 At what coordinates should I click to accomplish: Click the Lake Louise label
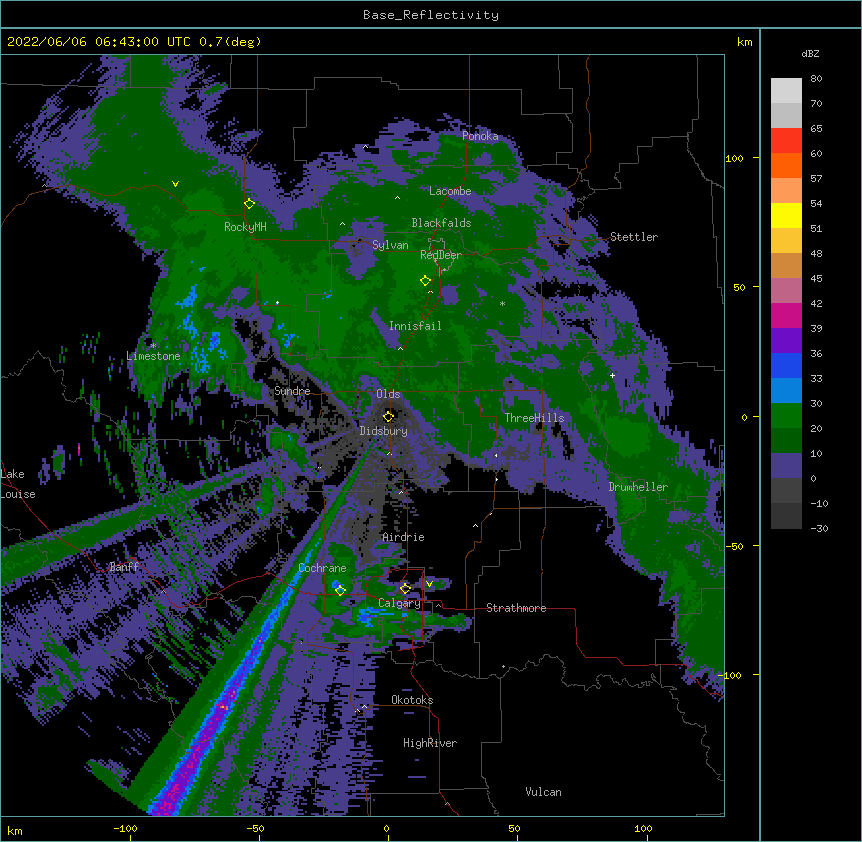click(x=16, y=484)
